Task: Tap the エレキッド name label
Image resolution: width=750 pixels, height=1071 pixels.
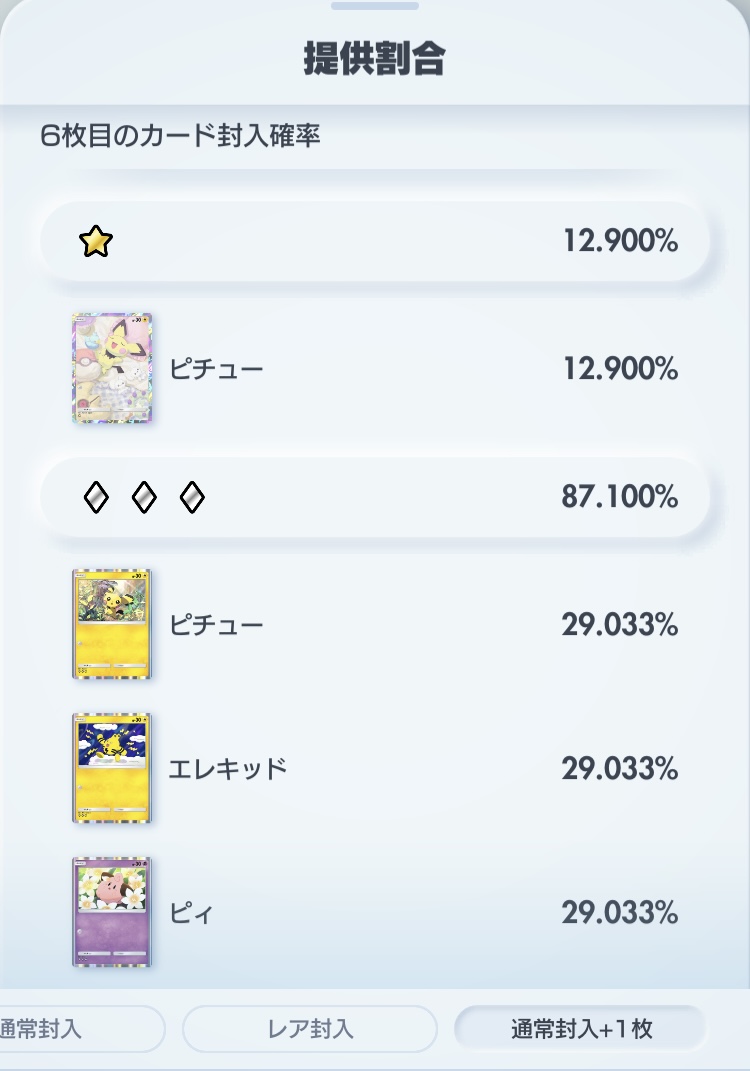Action: coord(227,769)
